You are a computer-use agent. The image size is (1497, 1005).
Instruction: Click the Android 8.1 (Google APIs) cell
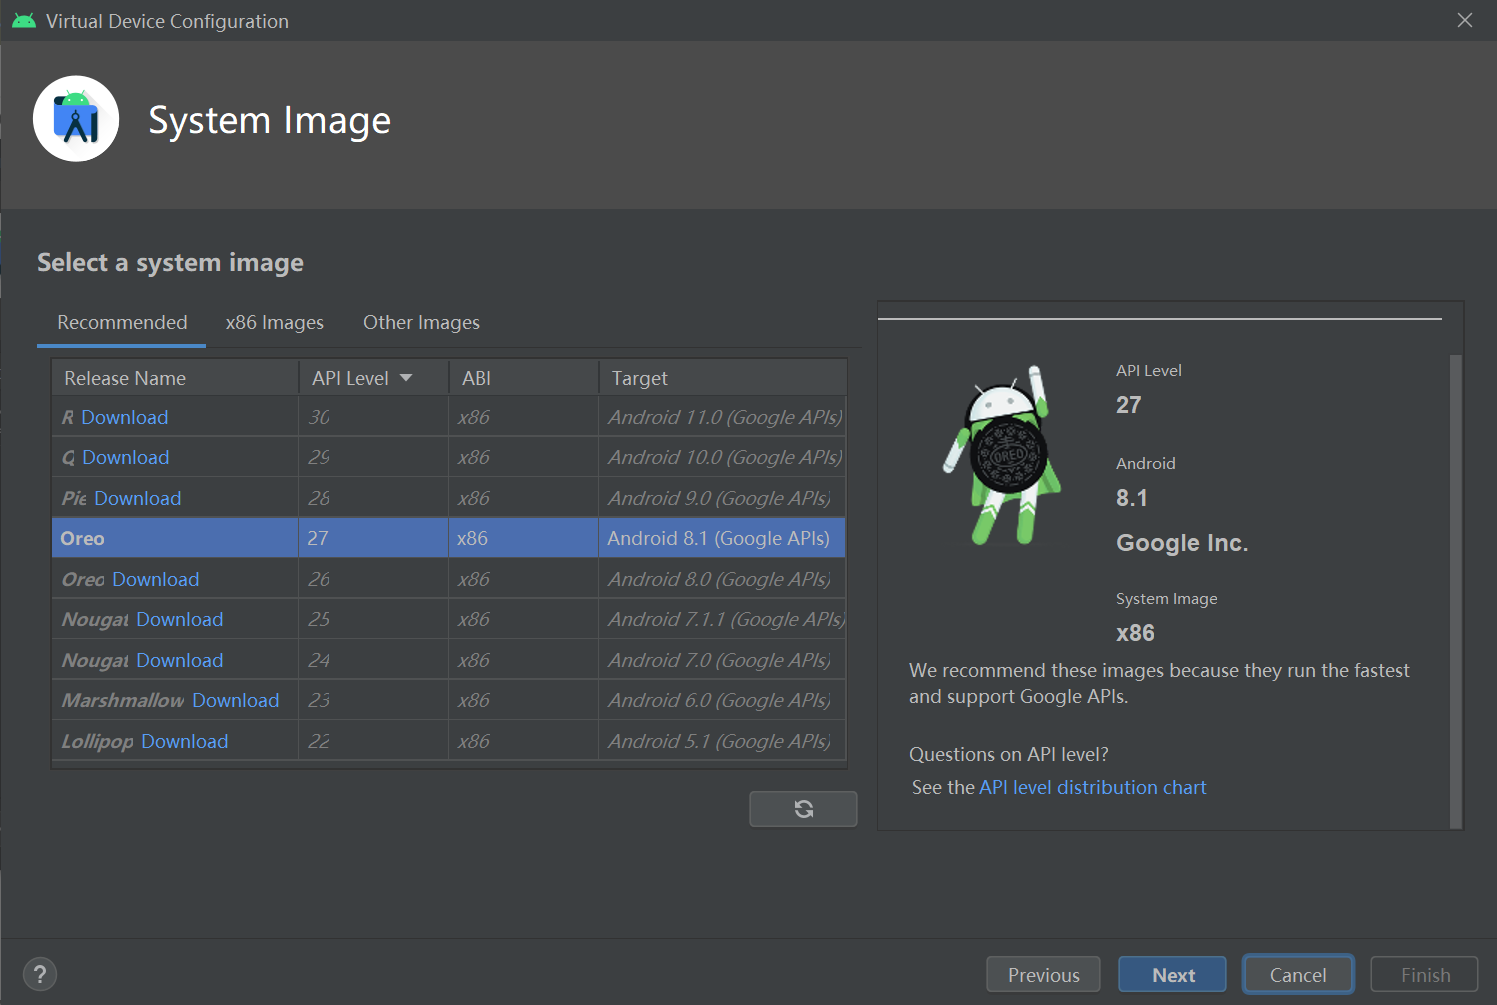tap(722, 538)
